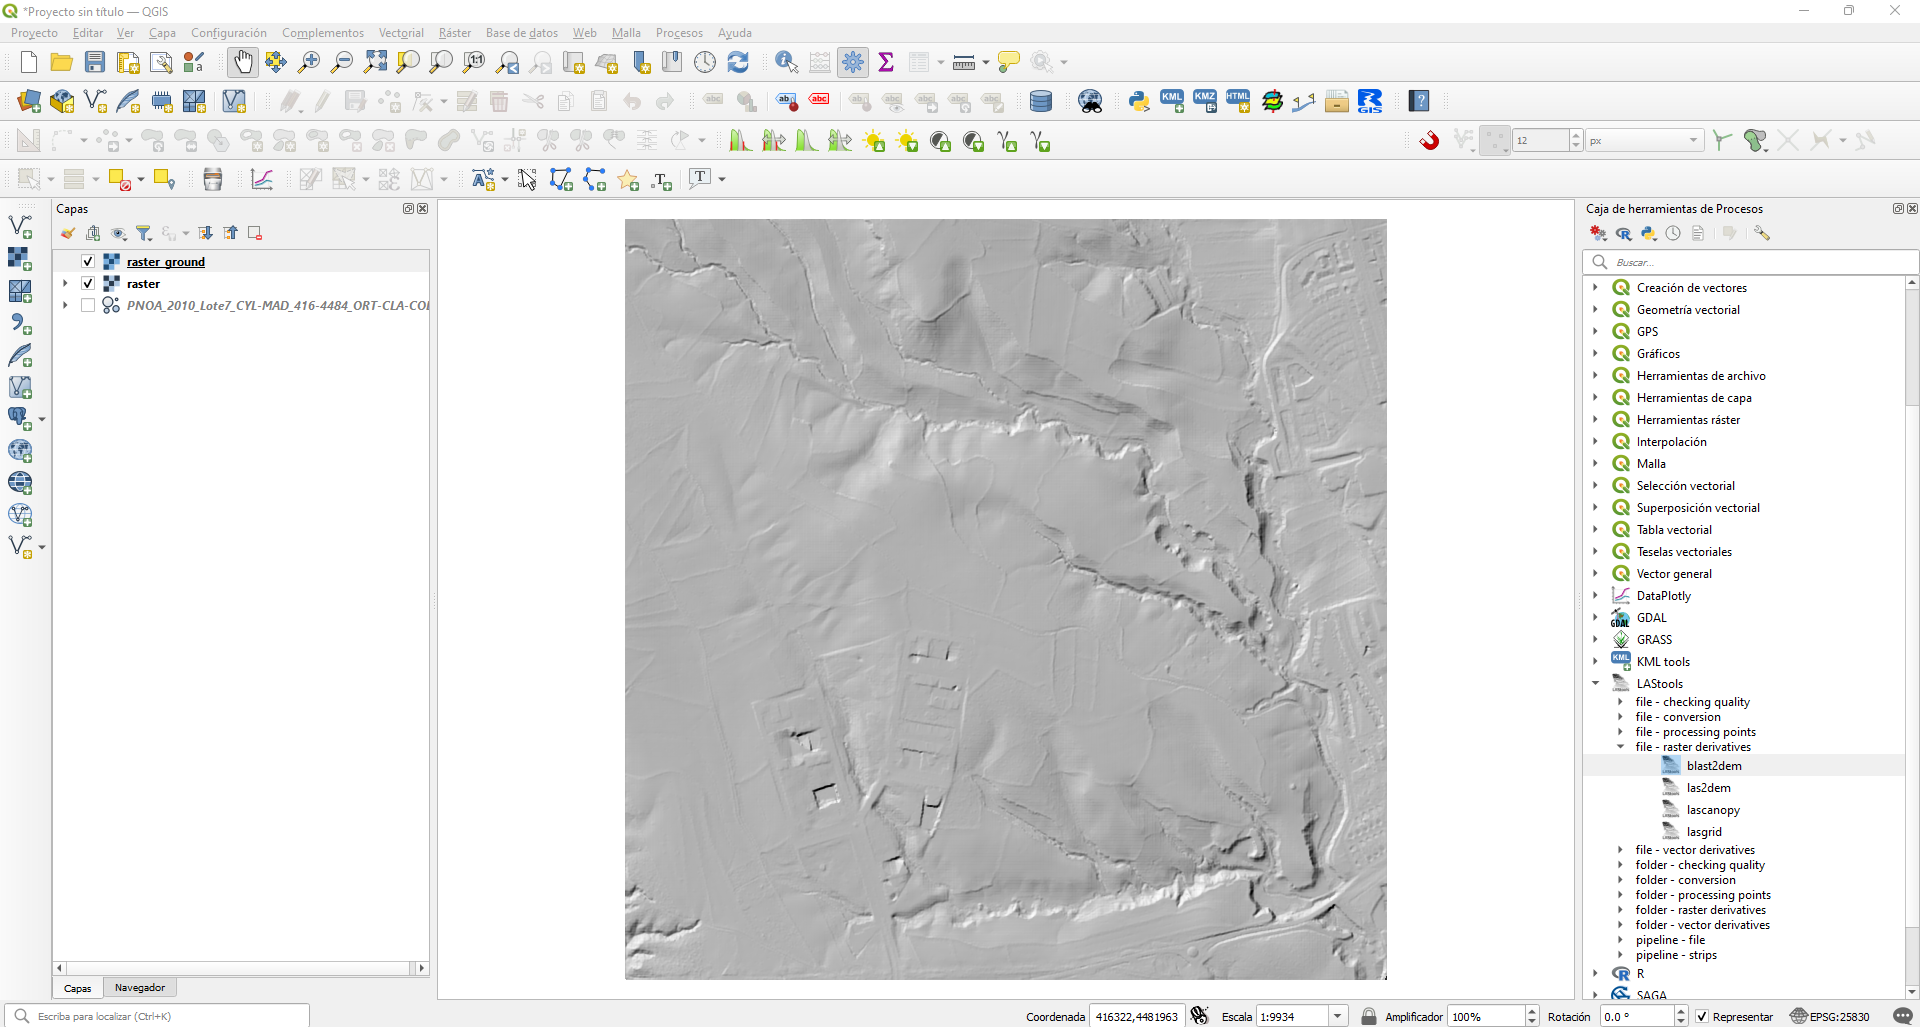Viewport: 1920px width, 1027px height.
Task: Enable the PNOA_2010 layer checkbox
Action: [x=88, y=306]
